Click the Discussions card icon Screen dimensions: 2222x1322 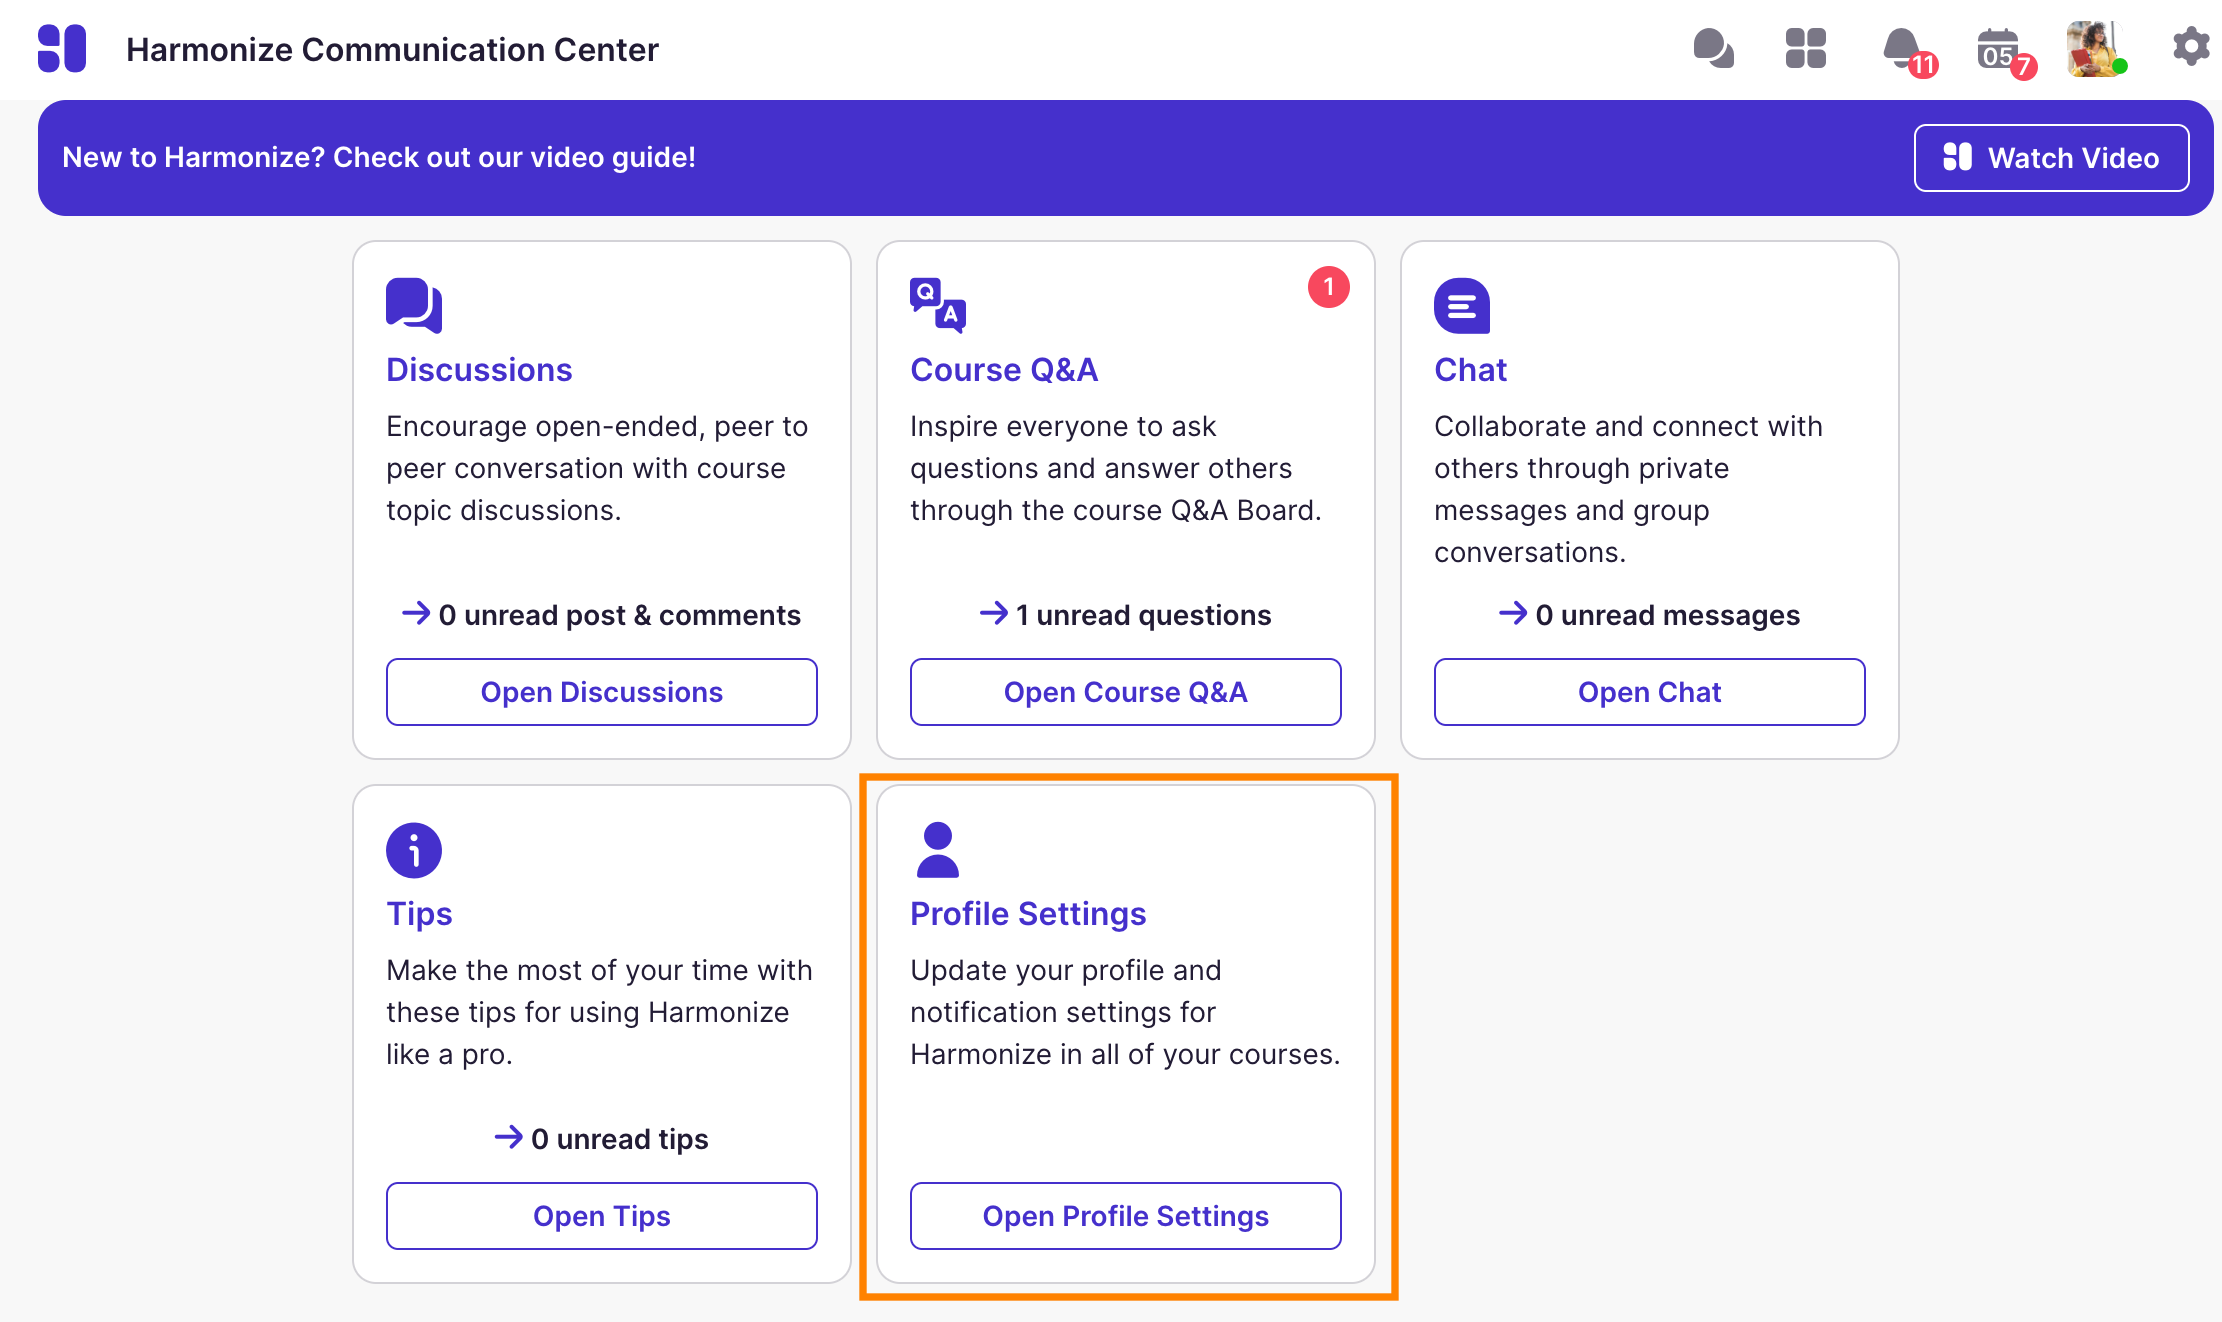click(413, 305)
